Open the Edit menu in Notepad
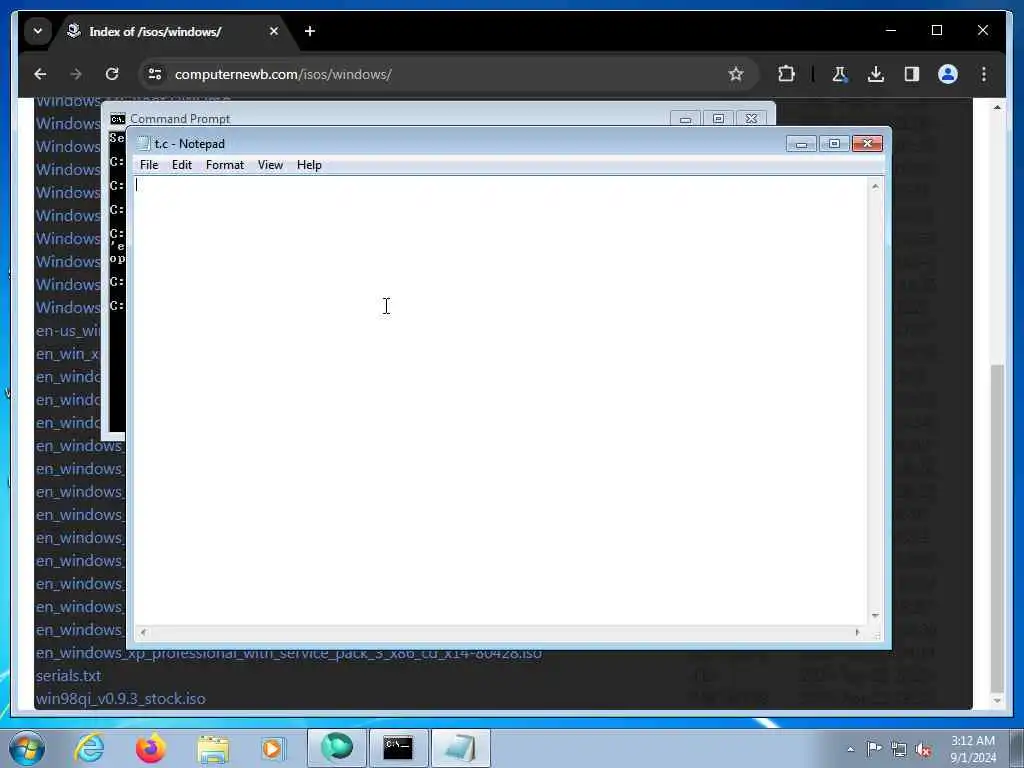Screen dimensions: 1024x768 182,165
